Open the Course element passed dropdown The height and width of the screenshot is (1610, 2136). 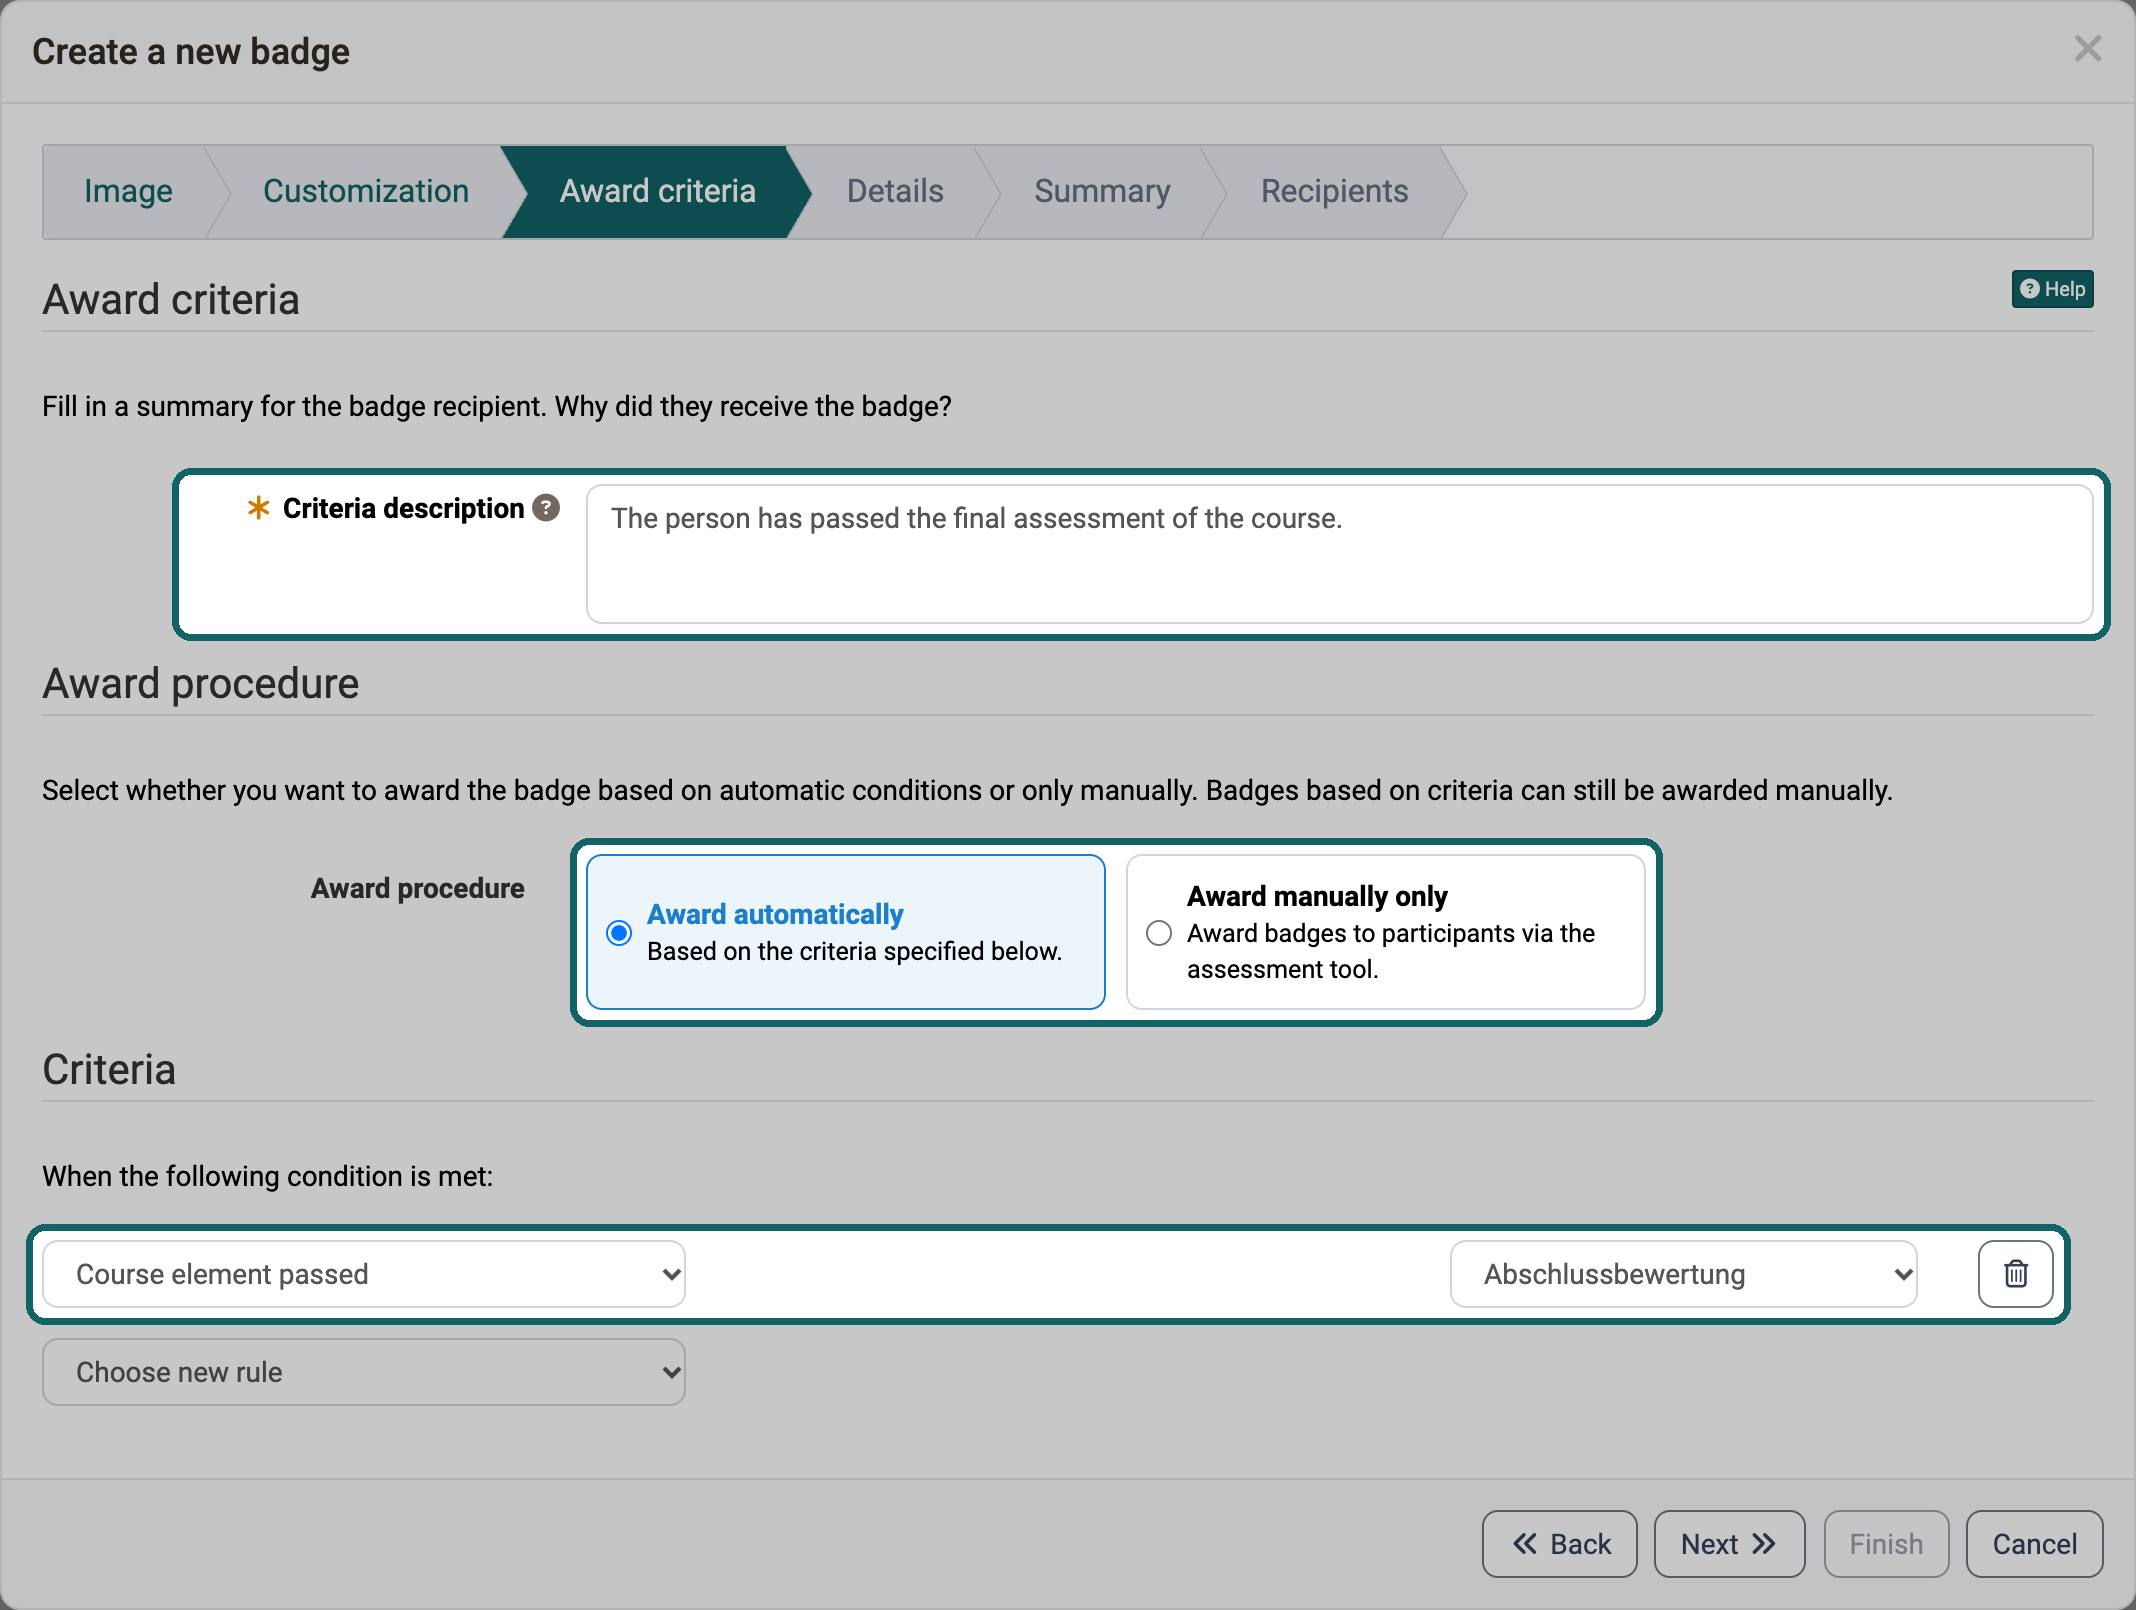pyautogui.click(x=364, y=1274)
